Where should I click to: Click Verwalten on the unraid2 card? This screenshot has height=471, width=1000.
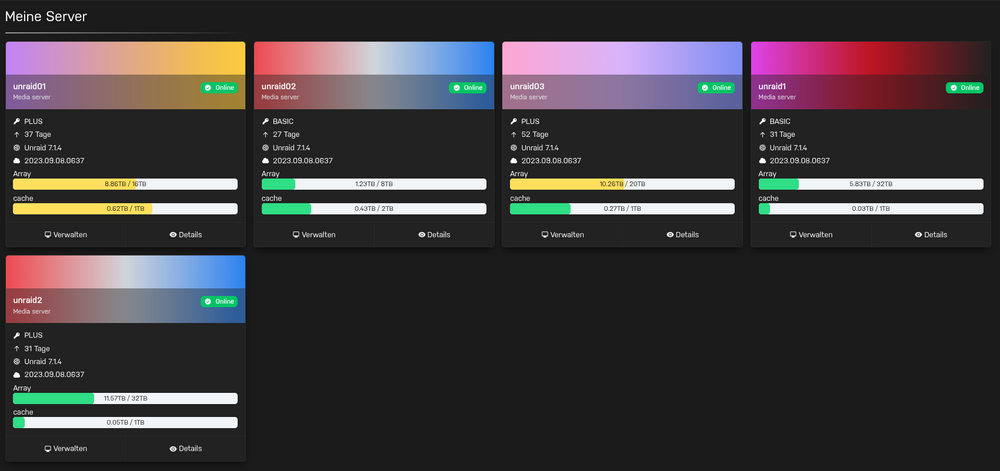66,449
